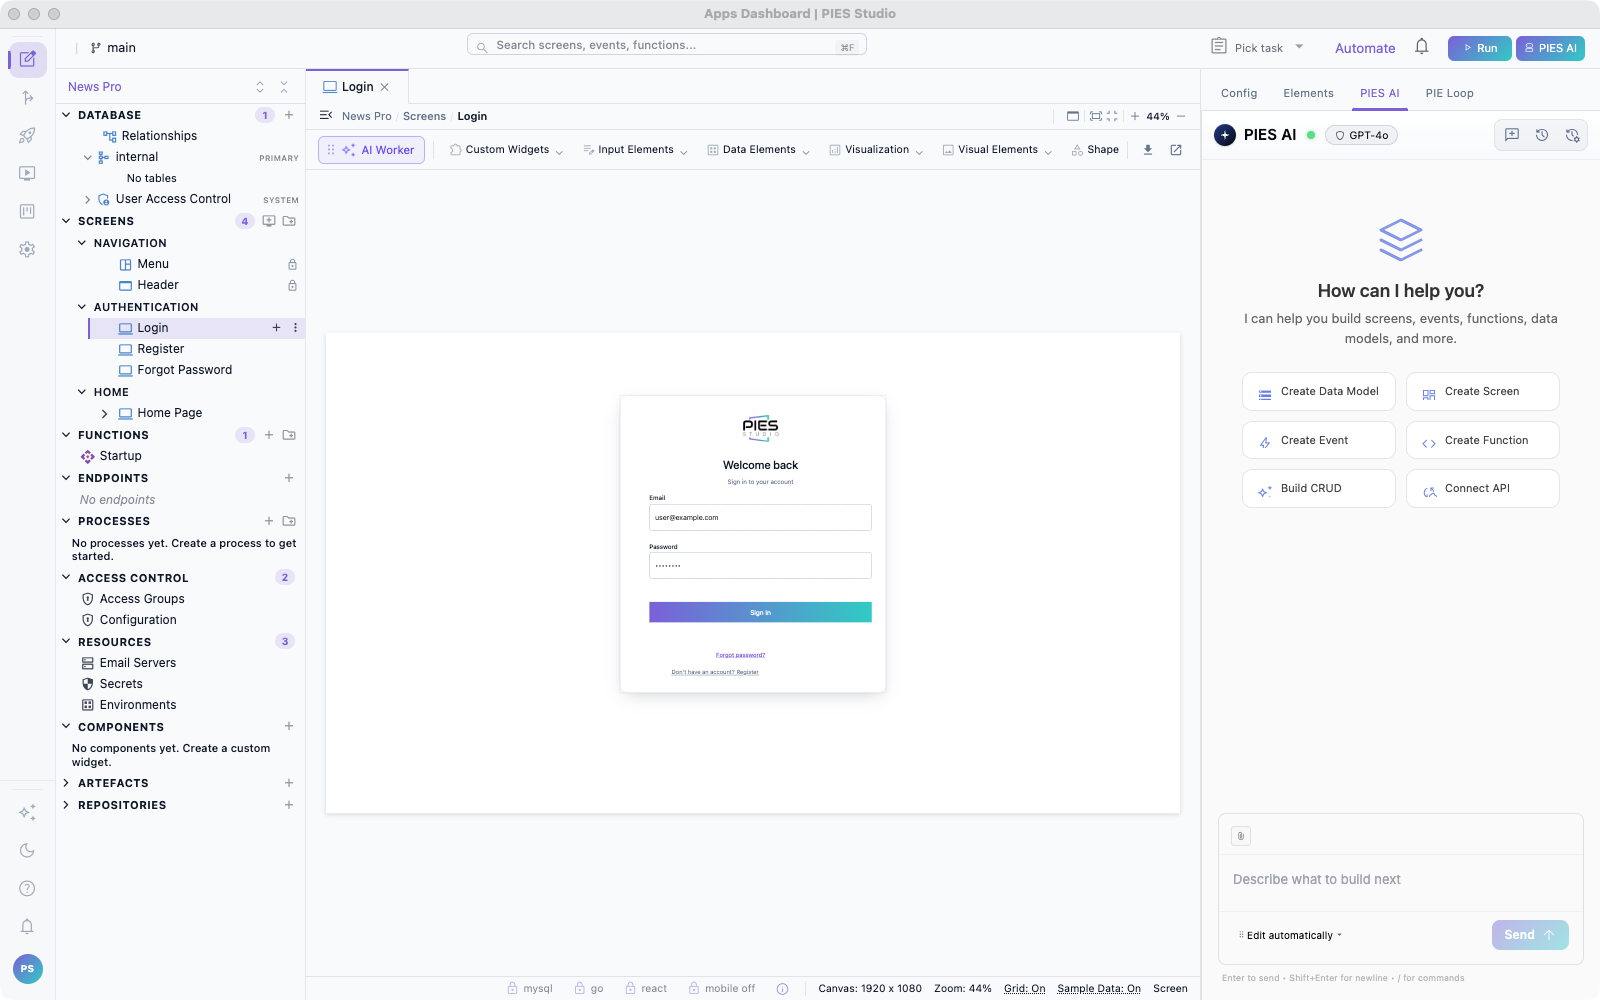Switch to the PIE Loop tab
This screenshot has width=1600, height=1000.
pos(1449,93)
